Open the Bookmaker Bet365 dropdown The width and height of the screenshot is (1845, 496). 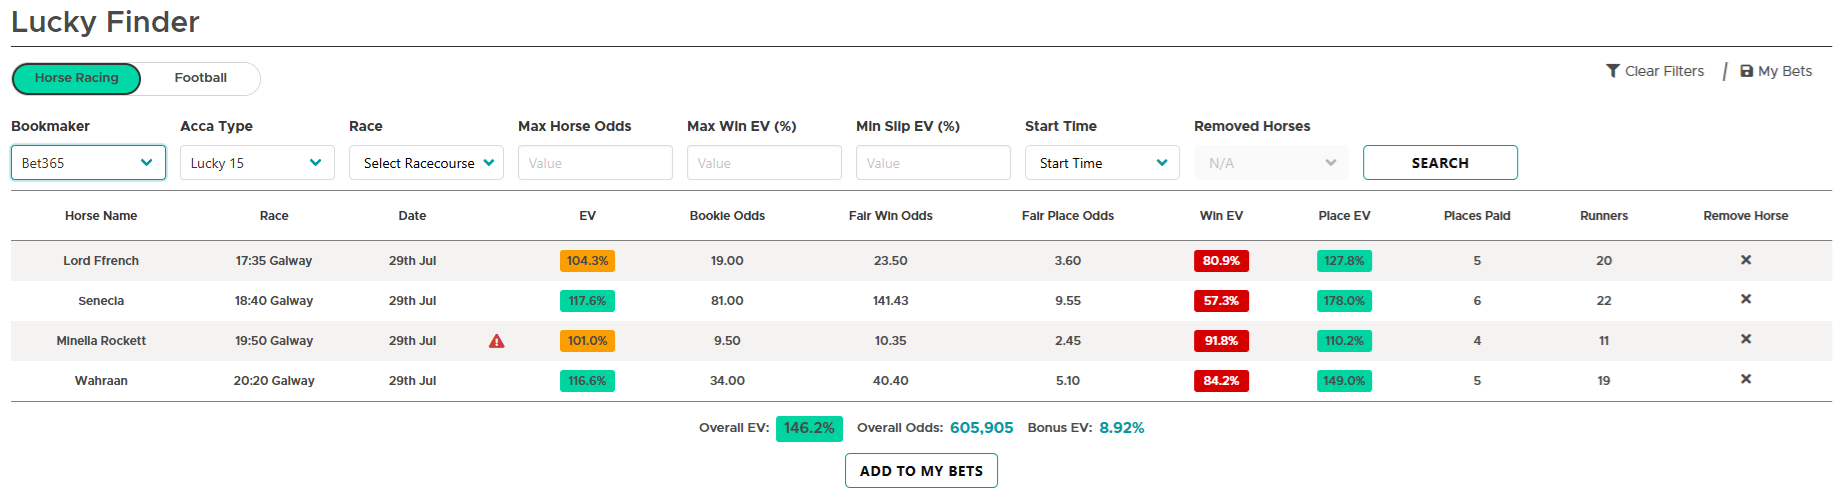click(x=88, y=163)
